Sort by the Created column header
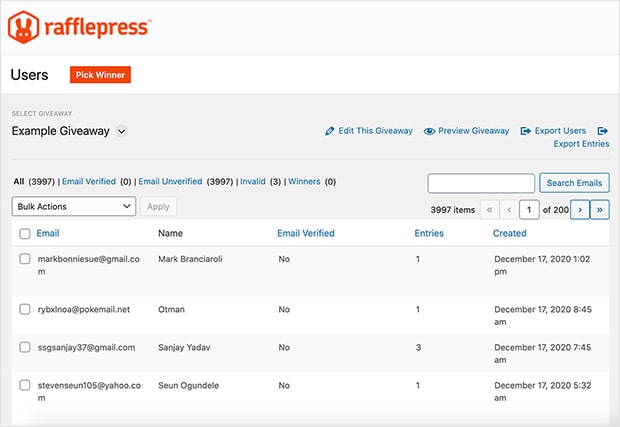 (x=510, y=233)
